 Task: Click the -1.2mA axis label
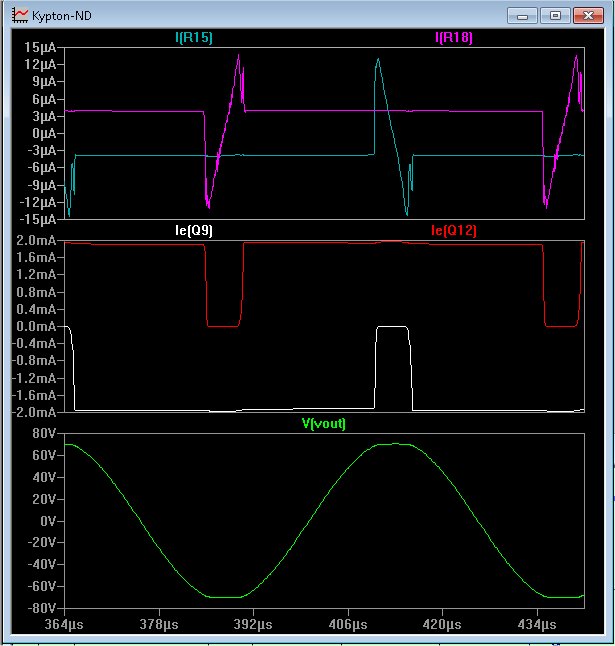click(x=34, y=378)
